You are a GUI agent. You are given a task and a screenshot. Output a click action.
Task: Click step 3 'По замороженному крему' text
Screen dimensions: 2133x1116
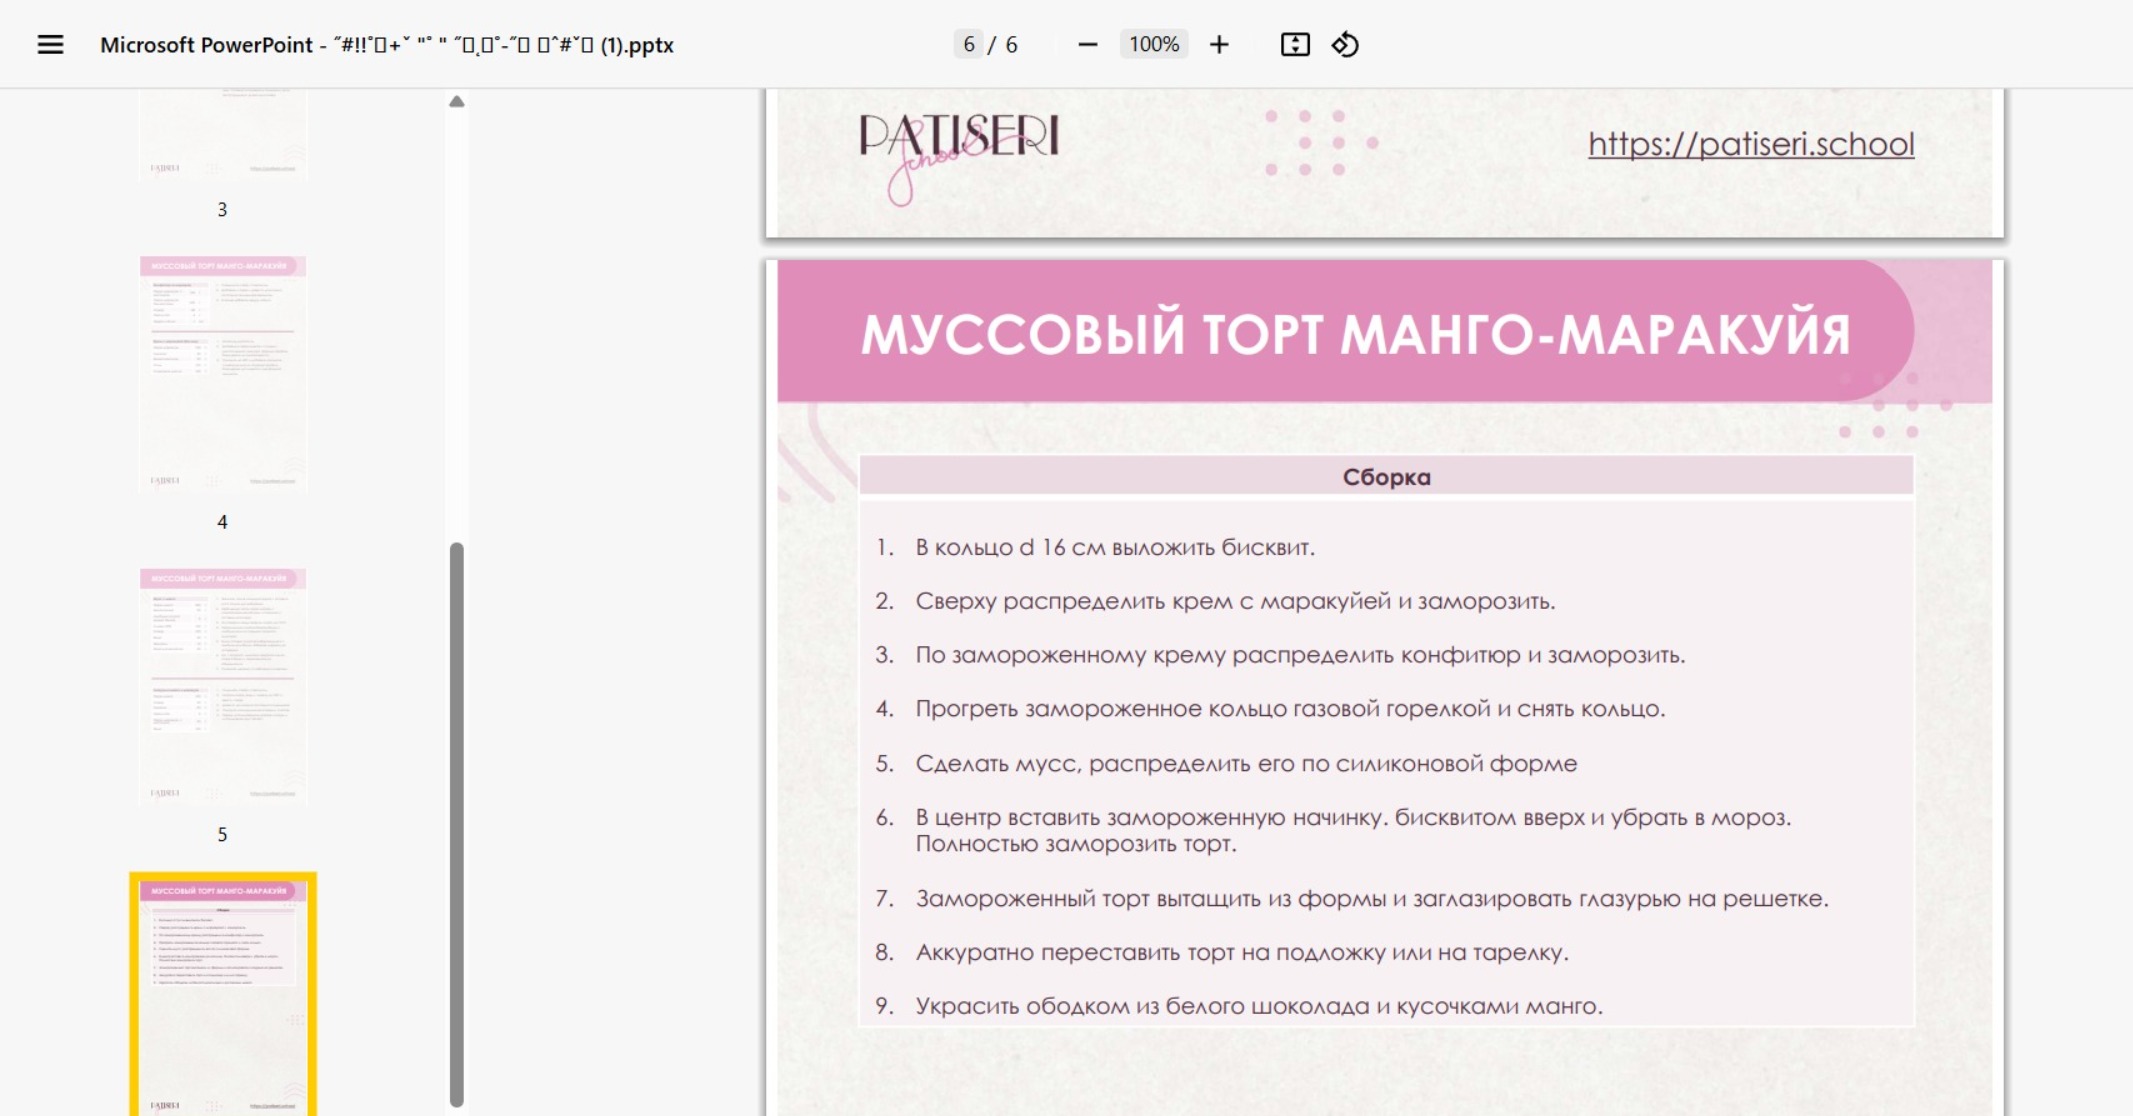pyautogui.click(x=1300, y=656)
